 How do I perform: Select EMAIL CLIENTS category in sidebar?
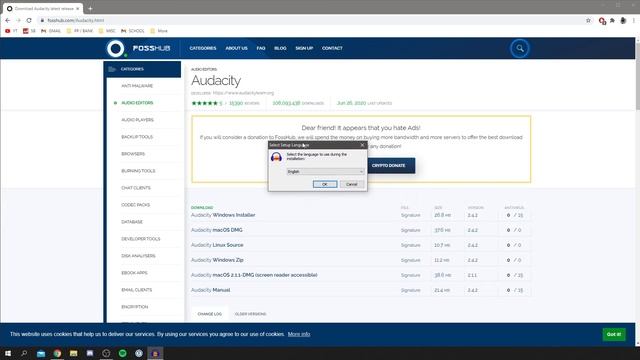point(137,290)
